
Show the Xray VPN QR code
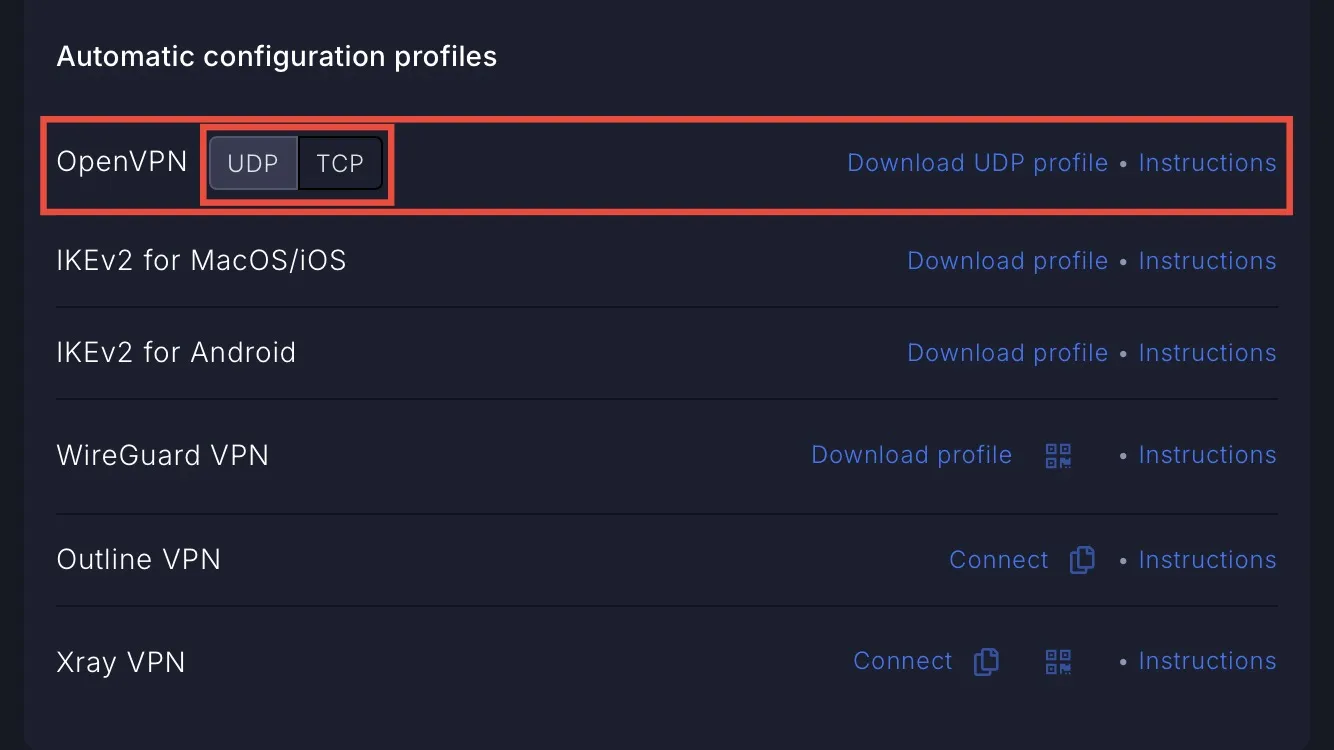[x=1058, y=661]
